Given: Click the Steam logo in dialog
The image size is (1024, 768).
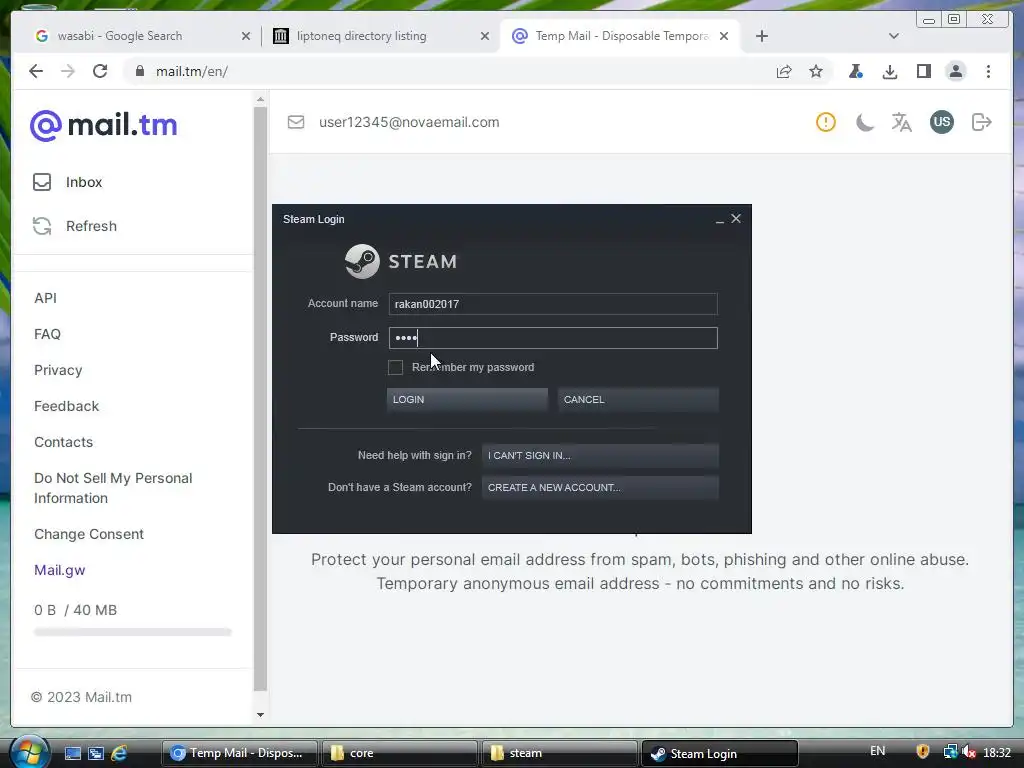Looking at the screenshot, I should coord(400,261).
